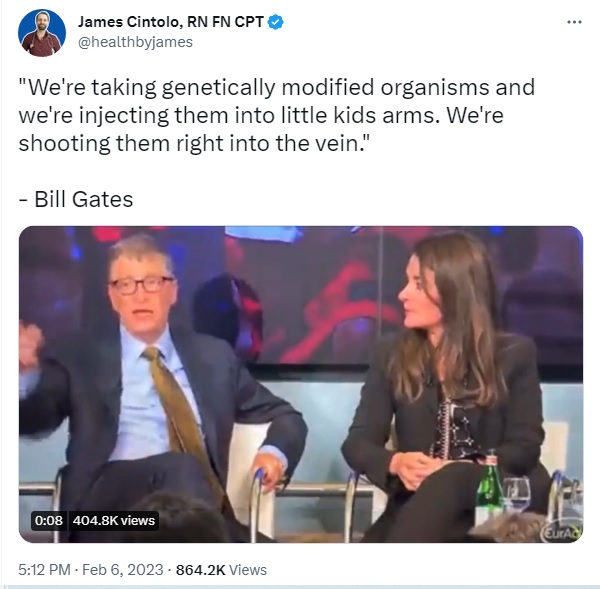
Task: Click the display name James Cintolo, RN FN CPT
Action: click(171, 22)
